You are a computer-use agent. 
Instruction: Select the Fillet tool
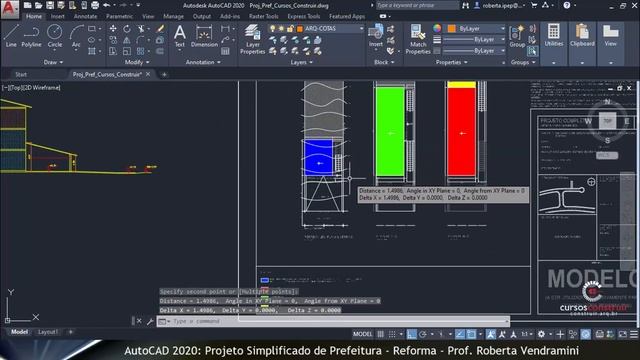[140, 40]
